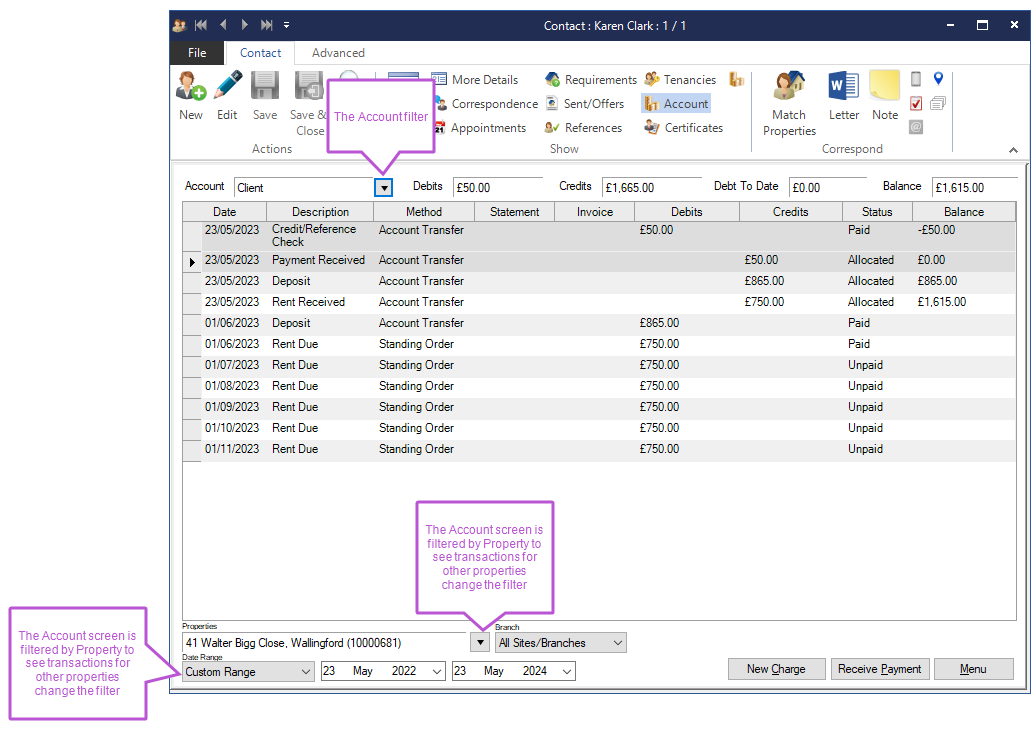Open the Certificates view

click(x=683, y=128)
